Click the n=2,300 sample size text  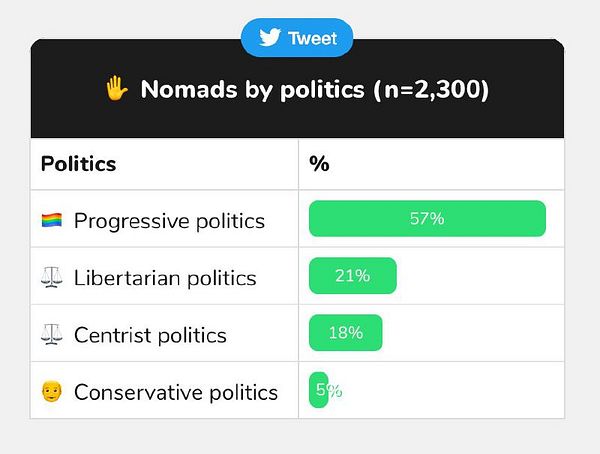431,89
